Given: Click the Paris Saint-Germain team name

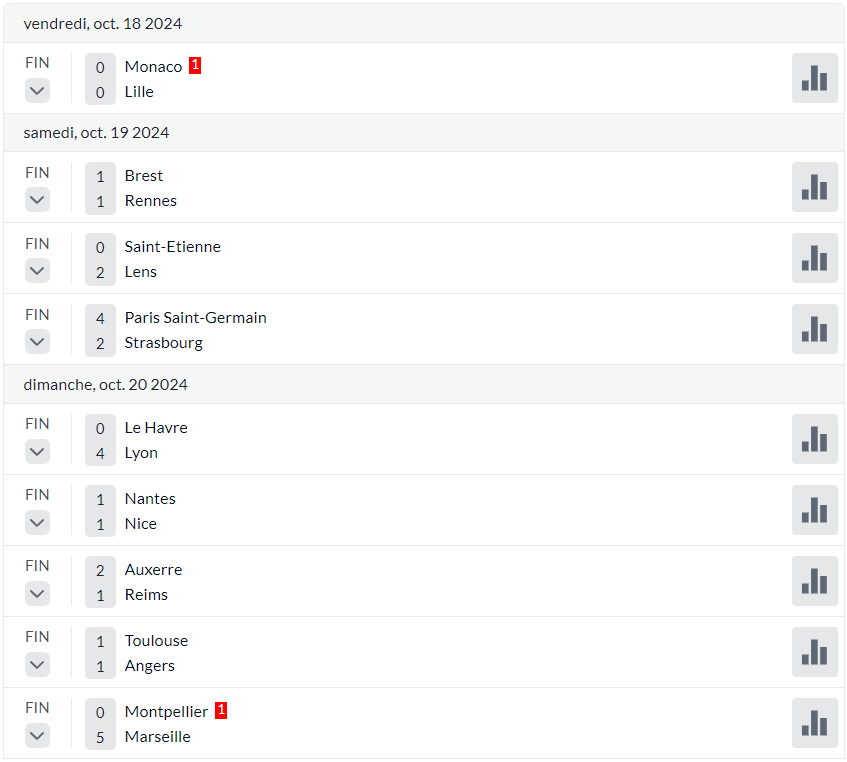Looking at the screenshot, I should click(x=196, y=318).
